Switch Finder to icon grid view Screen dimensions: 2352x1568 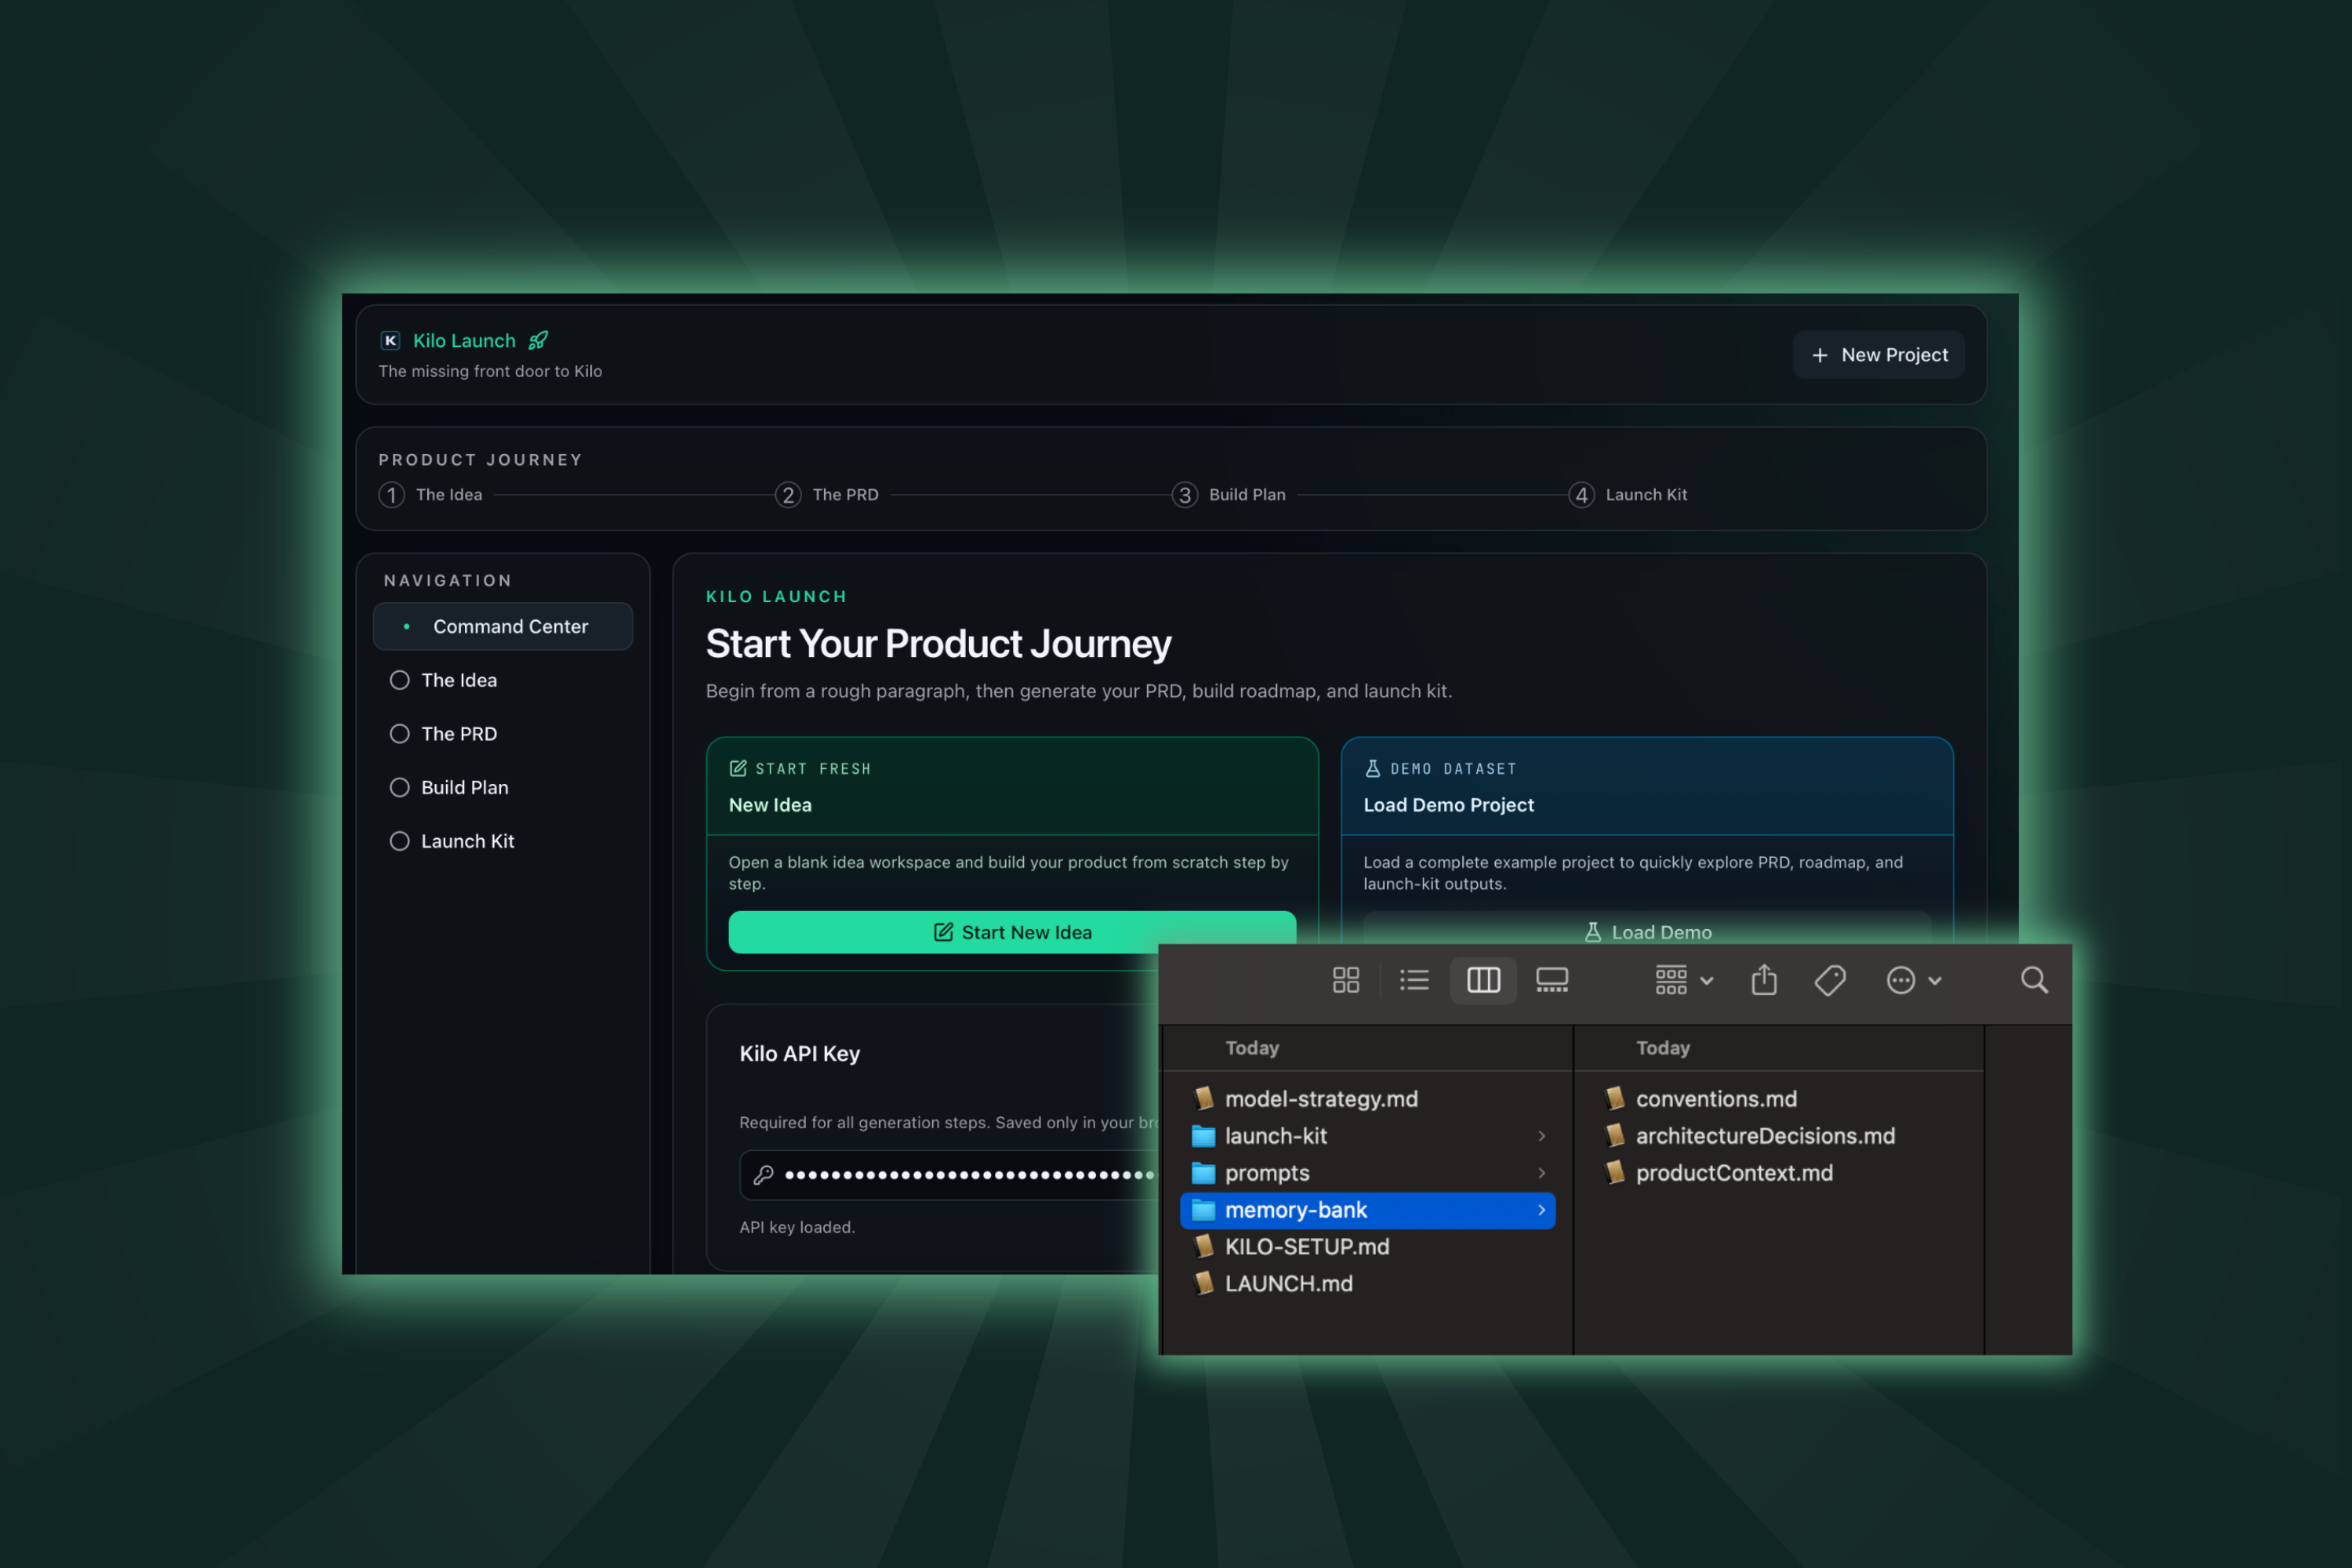1346,980
